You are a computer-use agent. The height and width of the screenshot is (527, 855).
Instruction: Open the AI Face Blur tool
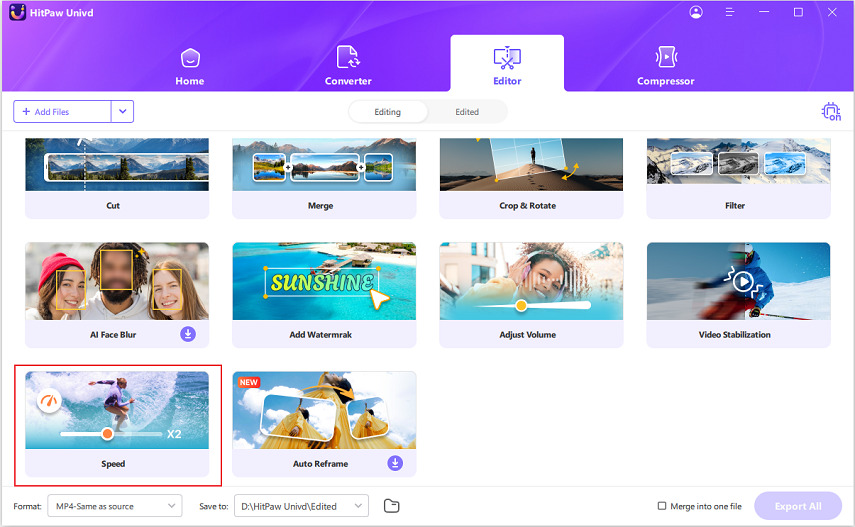[x=117, y=295]
